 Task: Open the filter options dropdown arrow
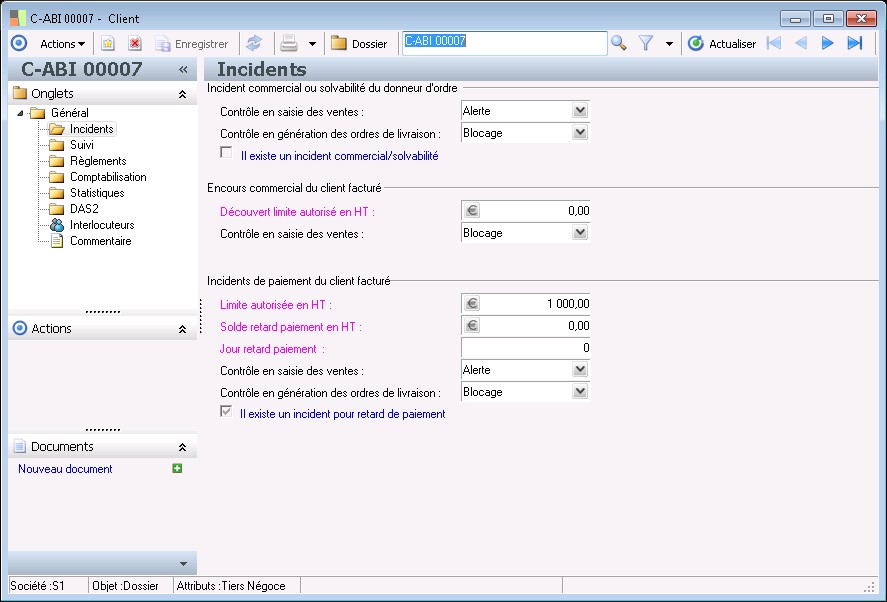click(669, 44)
